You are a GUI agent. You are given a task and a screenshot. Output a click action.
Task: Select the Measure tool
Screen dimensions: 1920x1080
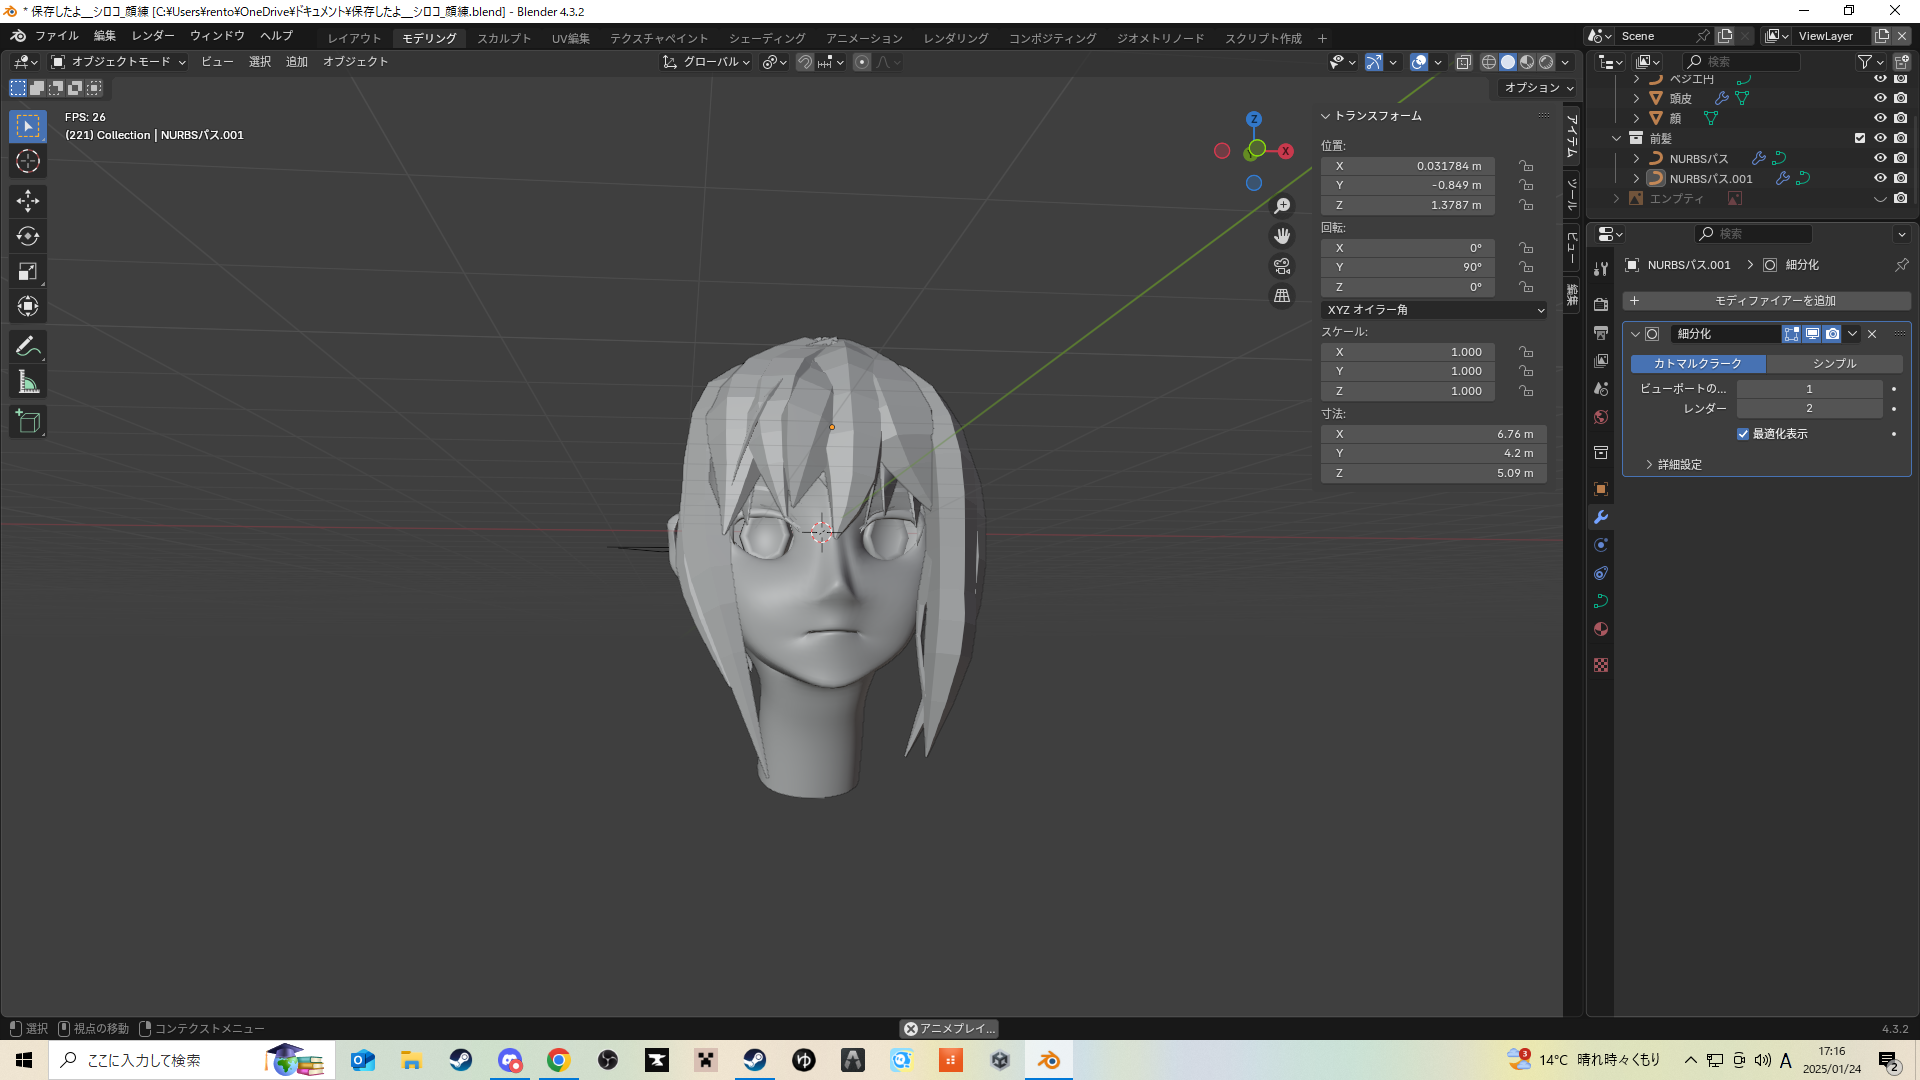27,382
